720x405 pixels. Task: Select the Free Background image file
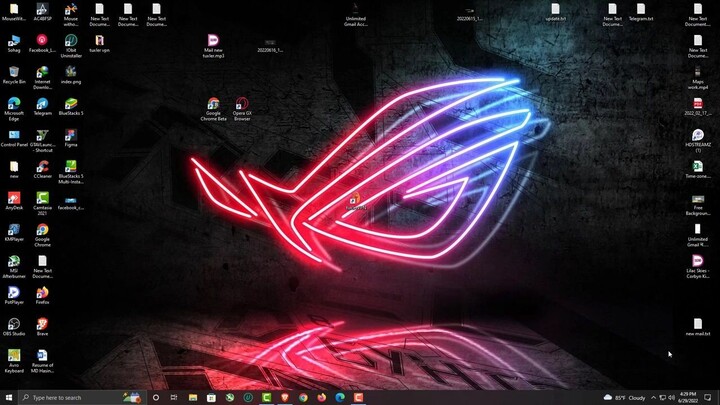click(x=698, y=205)
